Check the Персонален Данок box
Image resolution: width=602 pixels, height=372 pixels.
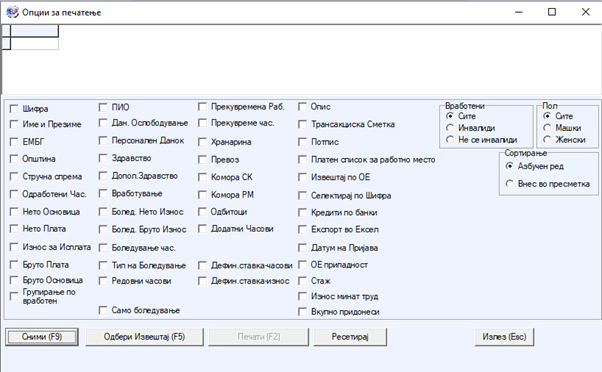pyautogui.click(x=103, y=141)
